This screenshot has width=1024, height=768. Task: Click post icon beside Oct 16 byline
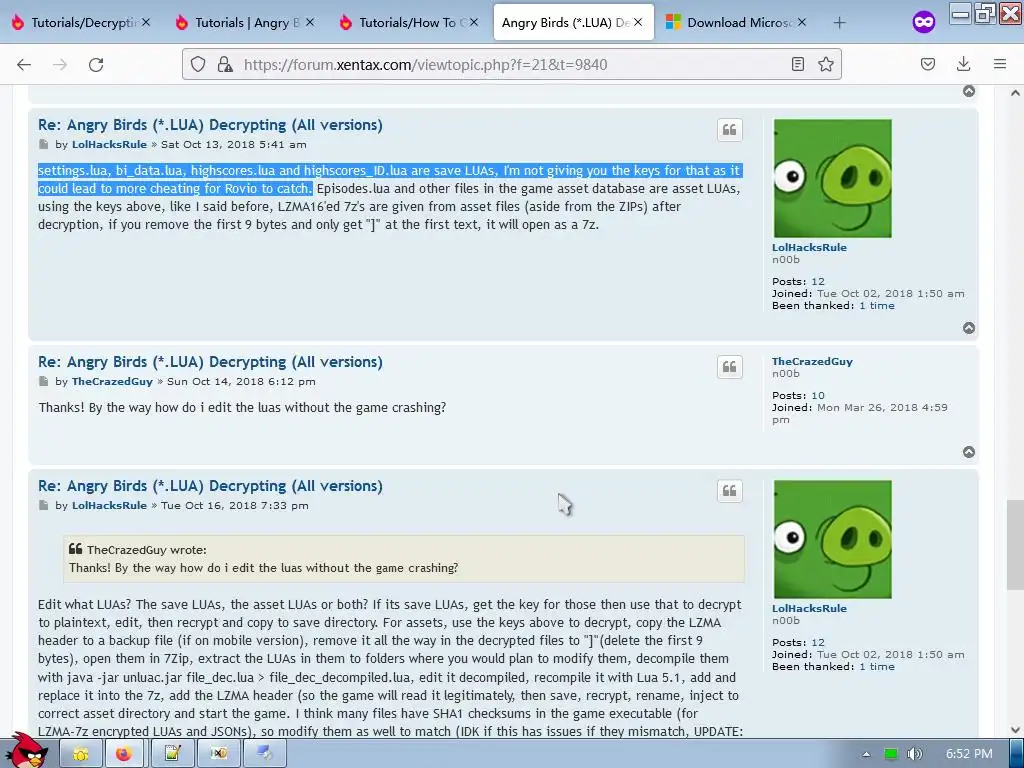[44, 505]
